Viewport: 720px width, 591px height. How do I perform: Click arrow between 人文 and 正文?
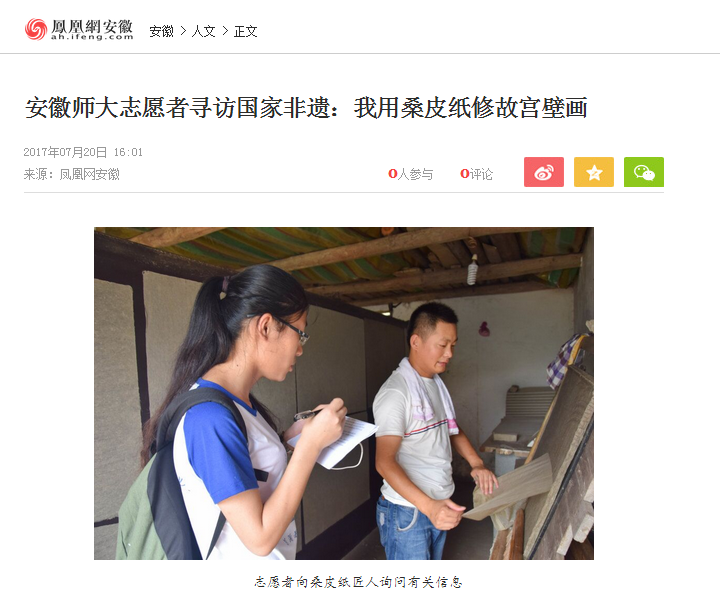click(225, 31)
